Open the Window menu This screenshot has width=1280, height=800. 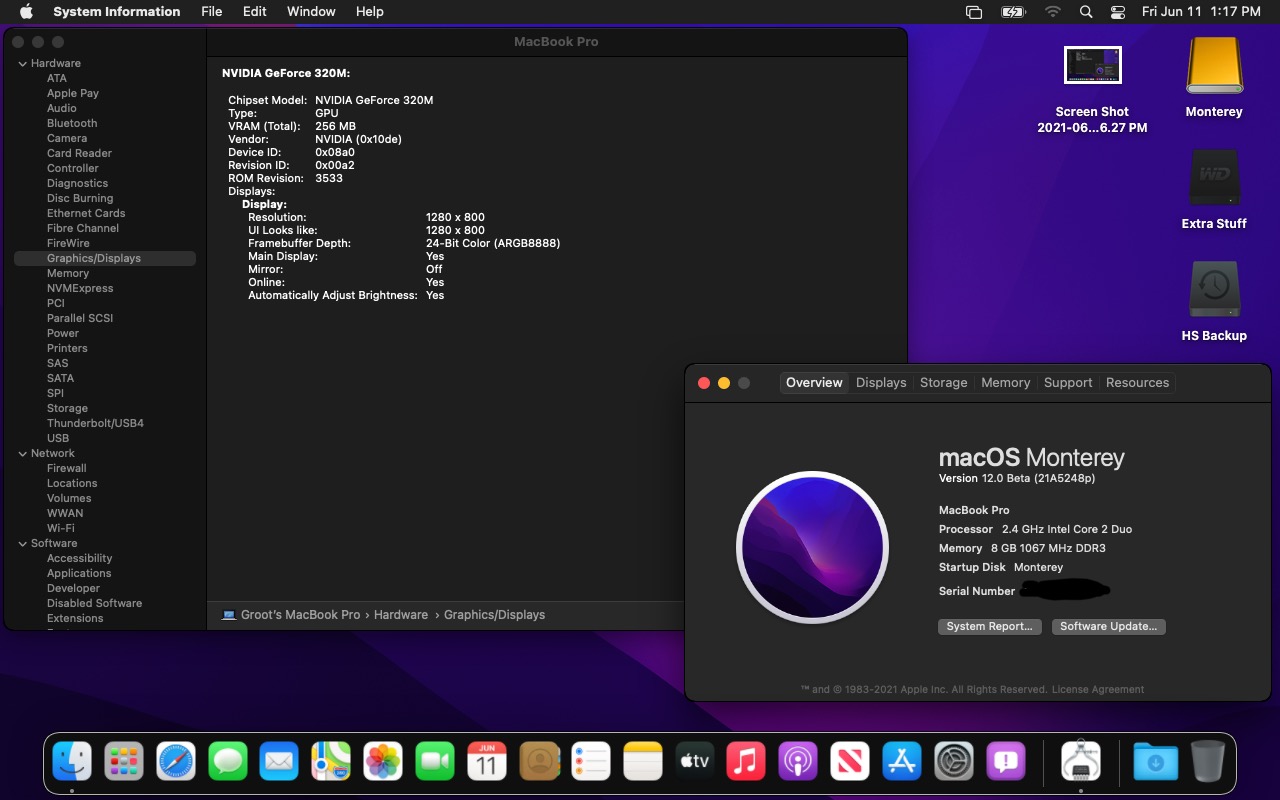(311, 12)
